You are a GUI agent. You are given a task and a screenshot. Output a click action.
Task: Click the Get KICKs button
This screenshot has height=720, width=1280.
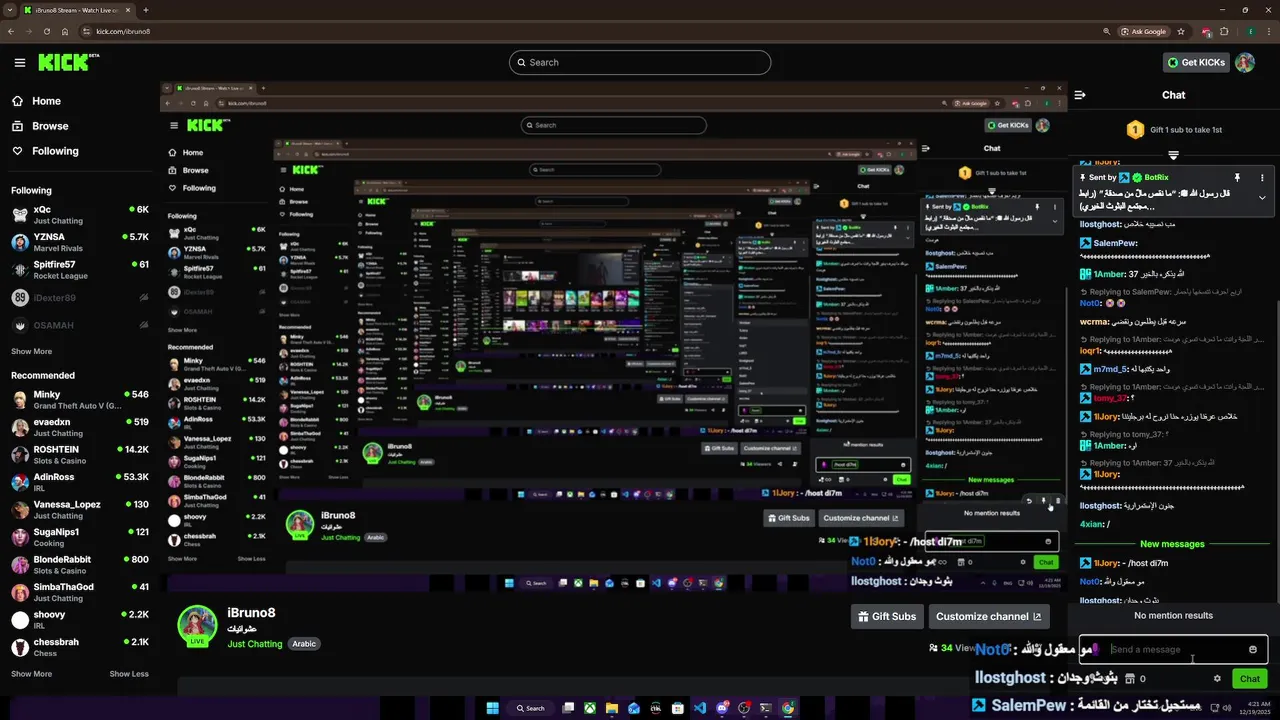tap(1196, 62)
